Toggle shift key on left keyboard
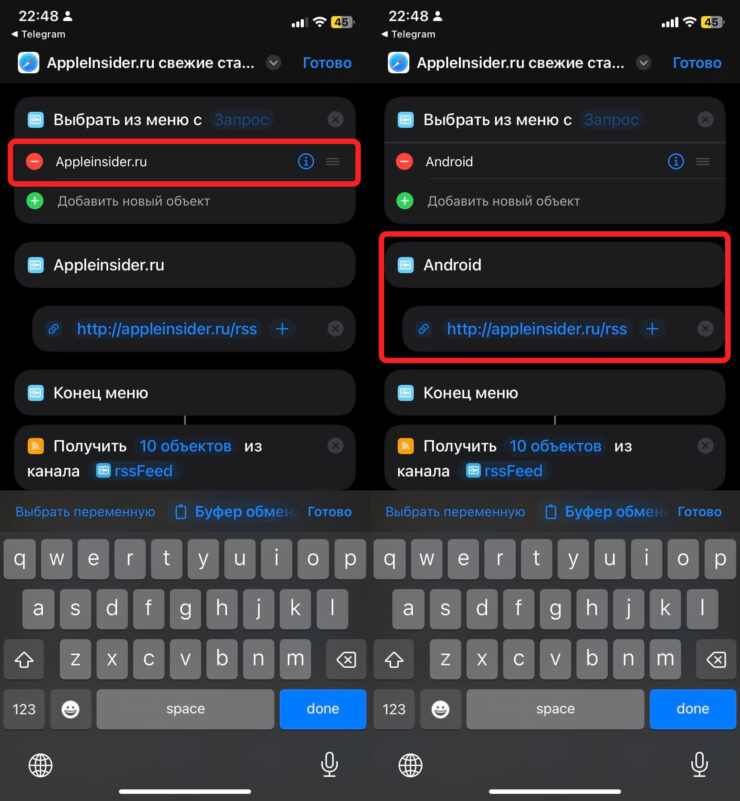This screenshot has width=740, height=801. (x=24, y=659)
